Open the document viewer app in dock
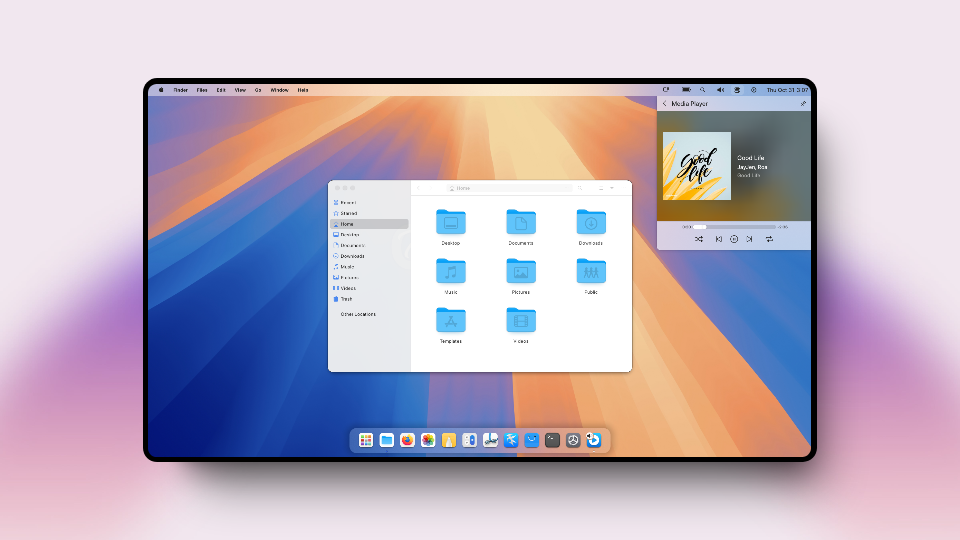Image resolution: width=960 pixels, height=540 pixels. coord(490,440)
